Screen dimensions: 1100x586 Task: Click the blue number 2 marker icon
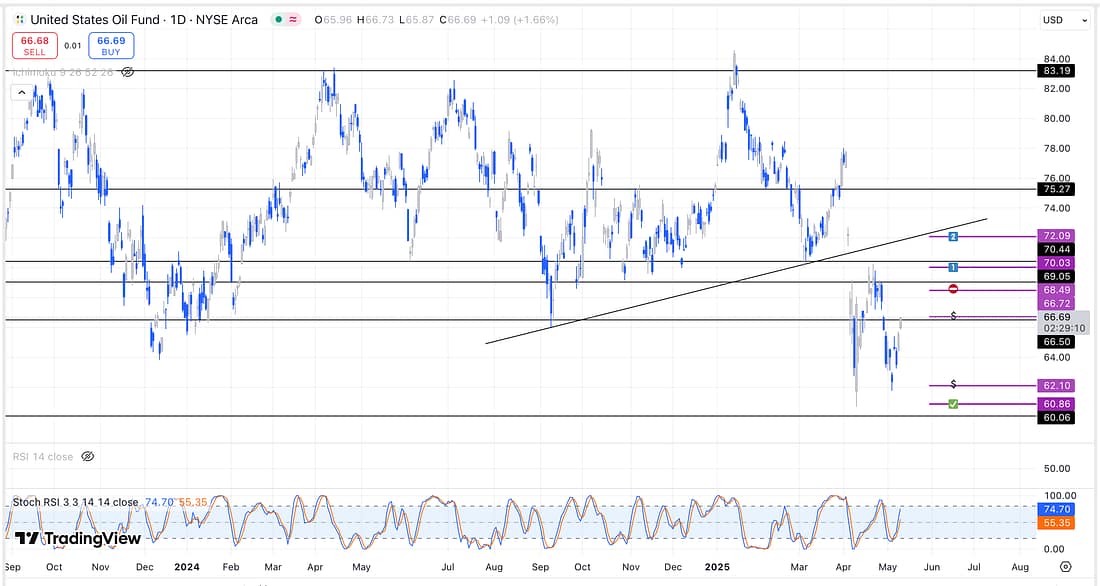point(953,237)
